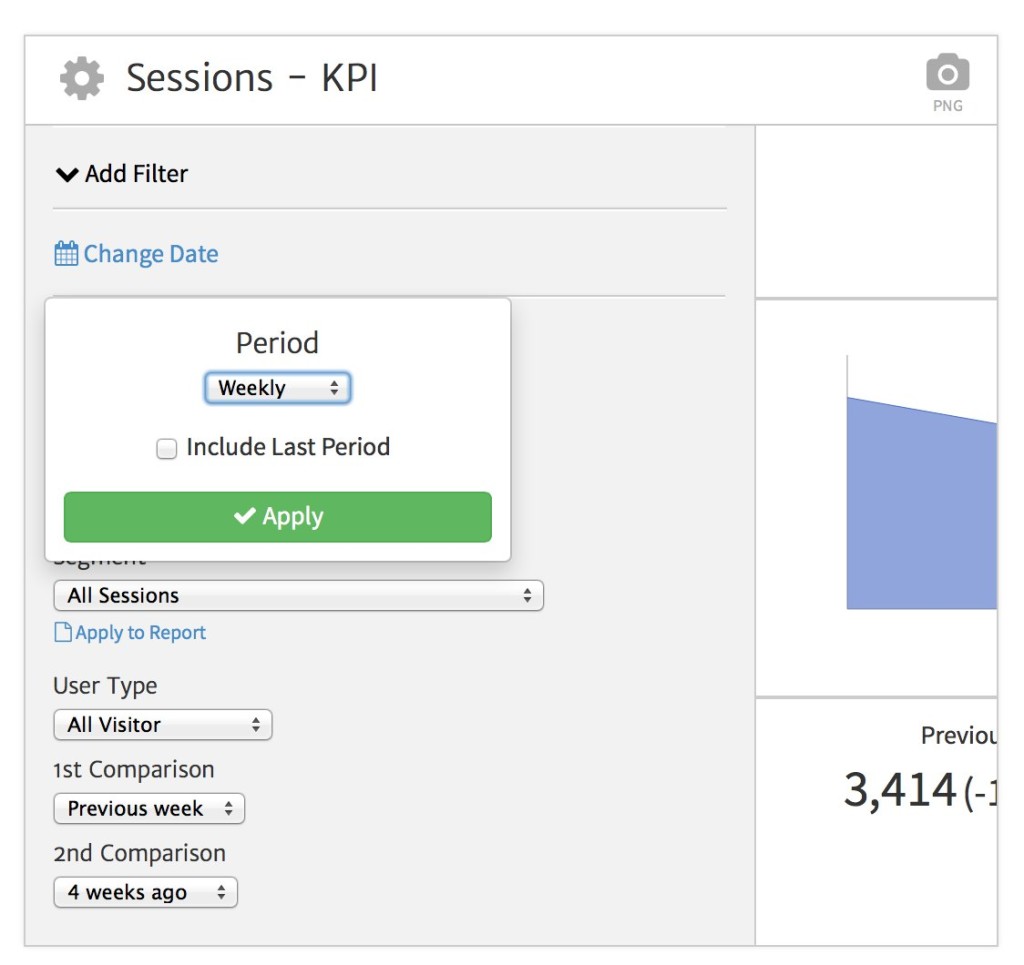
Task: Click the Change Date link
Action: click(150, 254)
